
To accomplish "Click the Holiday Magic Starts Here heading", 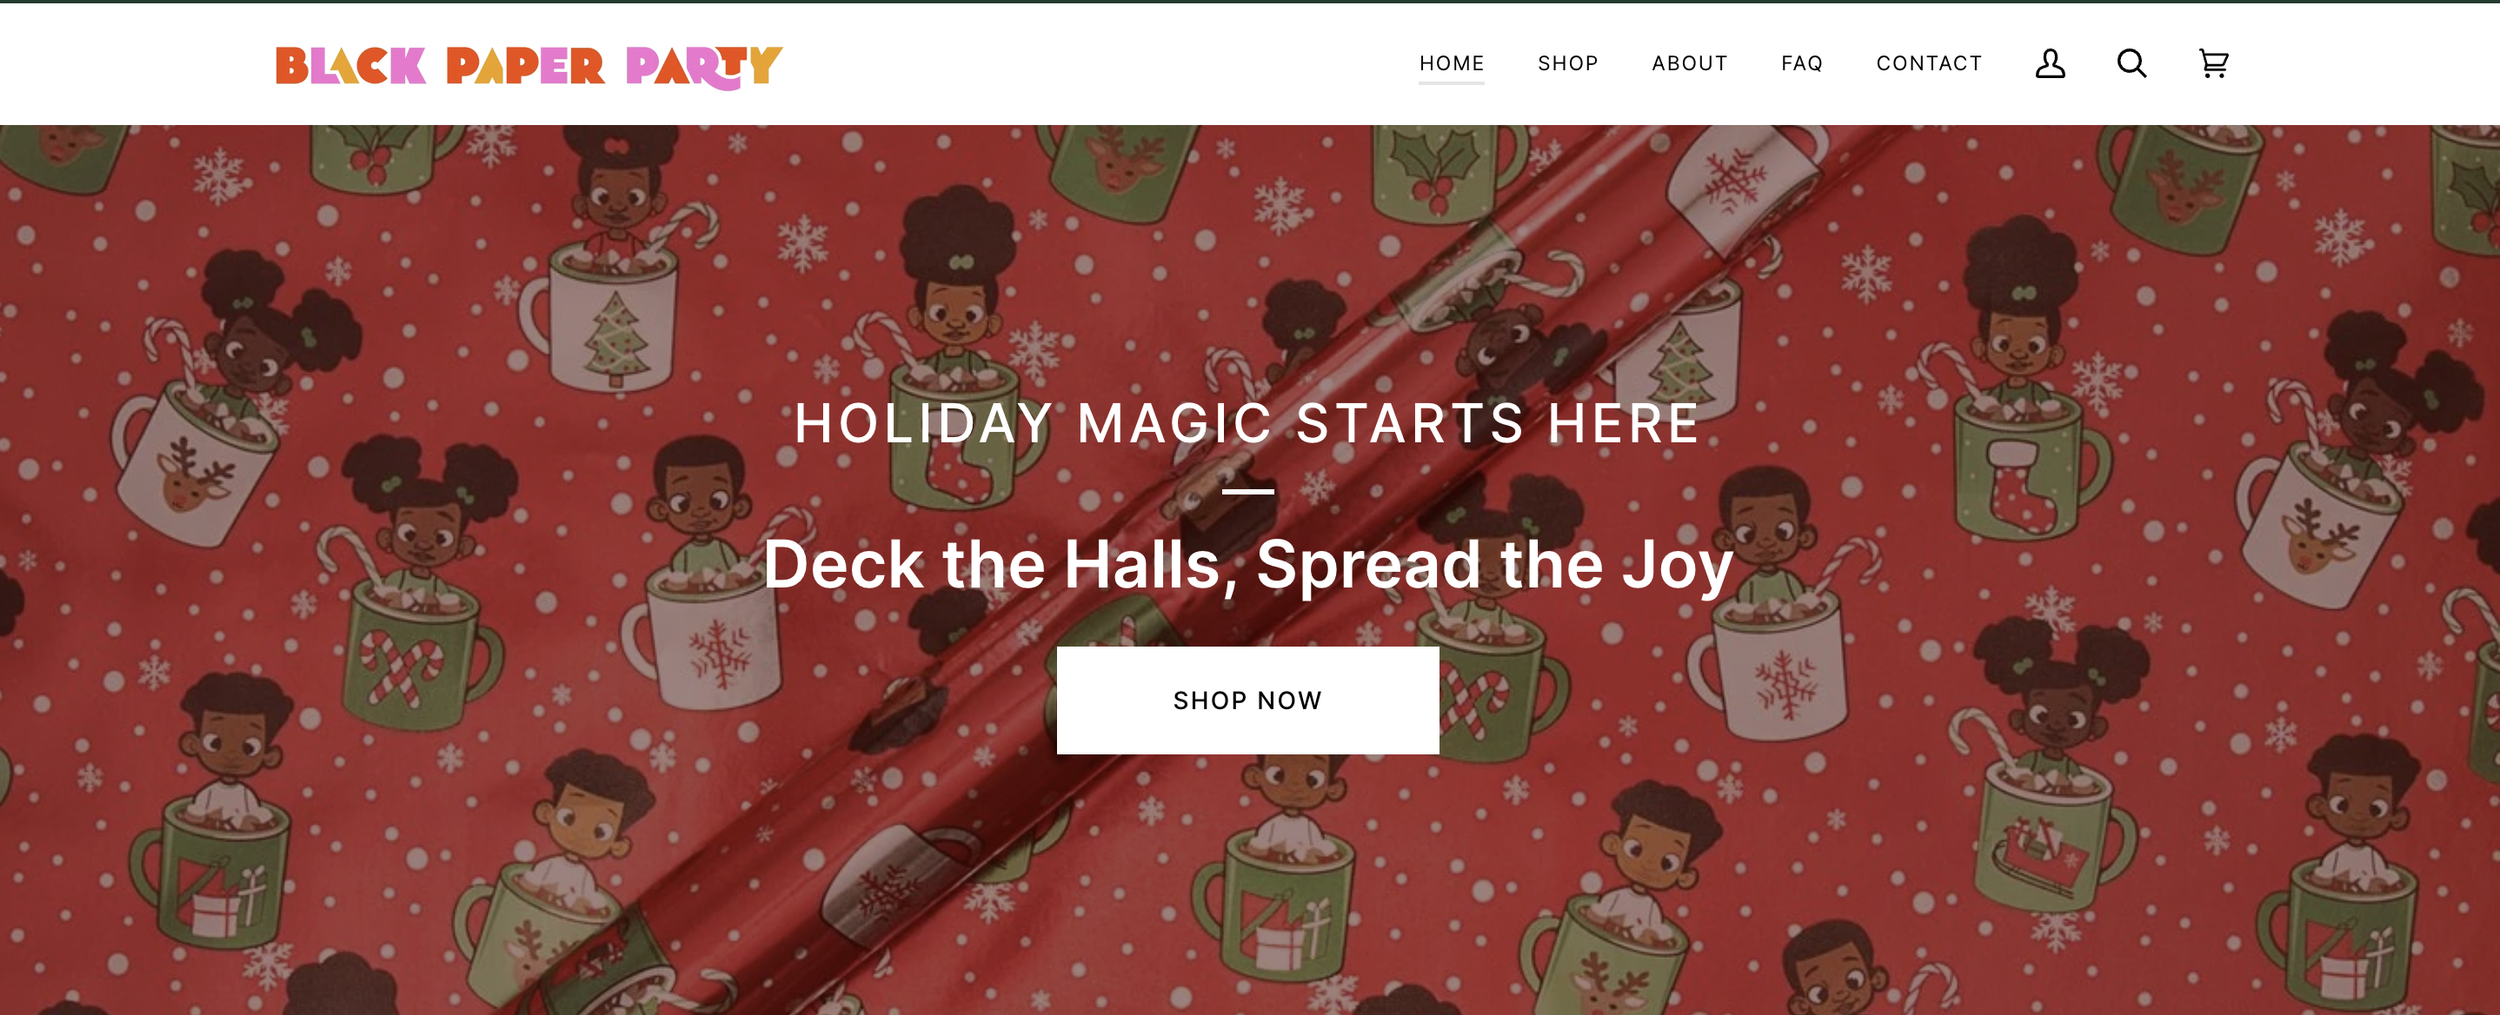I will click(1248, 423).
